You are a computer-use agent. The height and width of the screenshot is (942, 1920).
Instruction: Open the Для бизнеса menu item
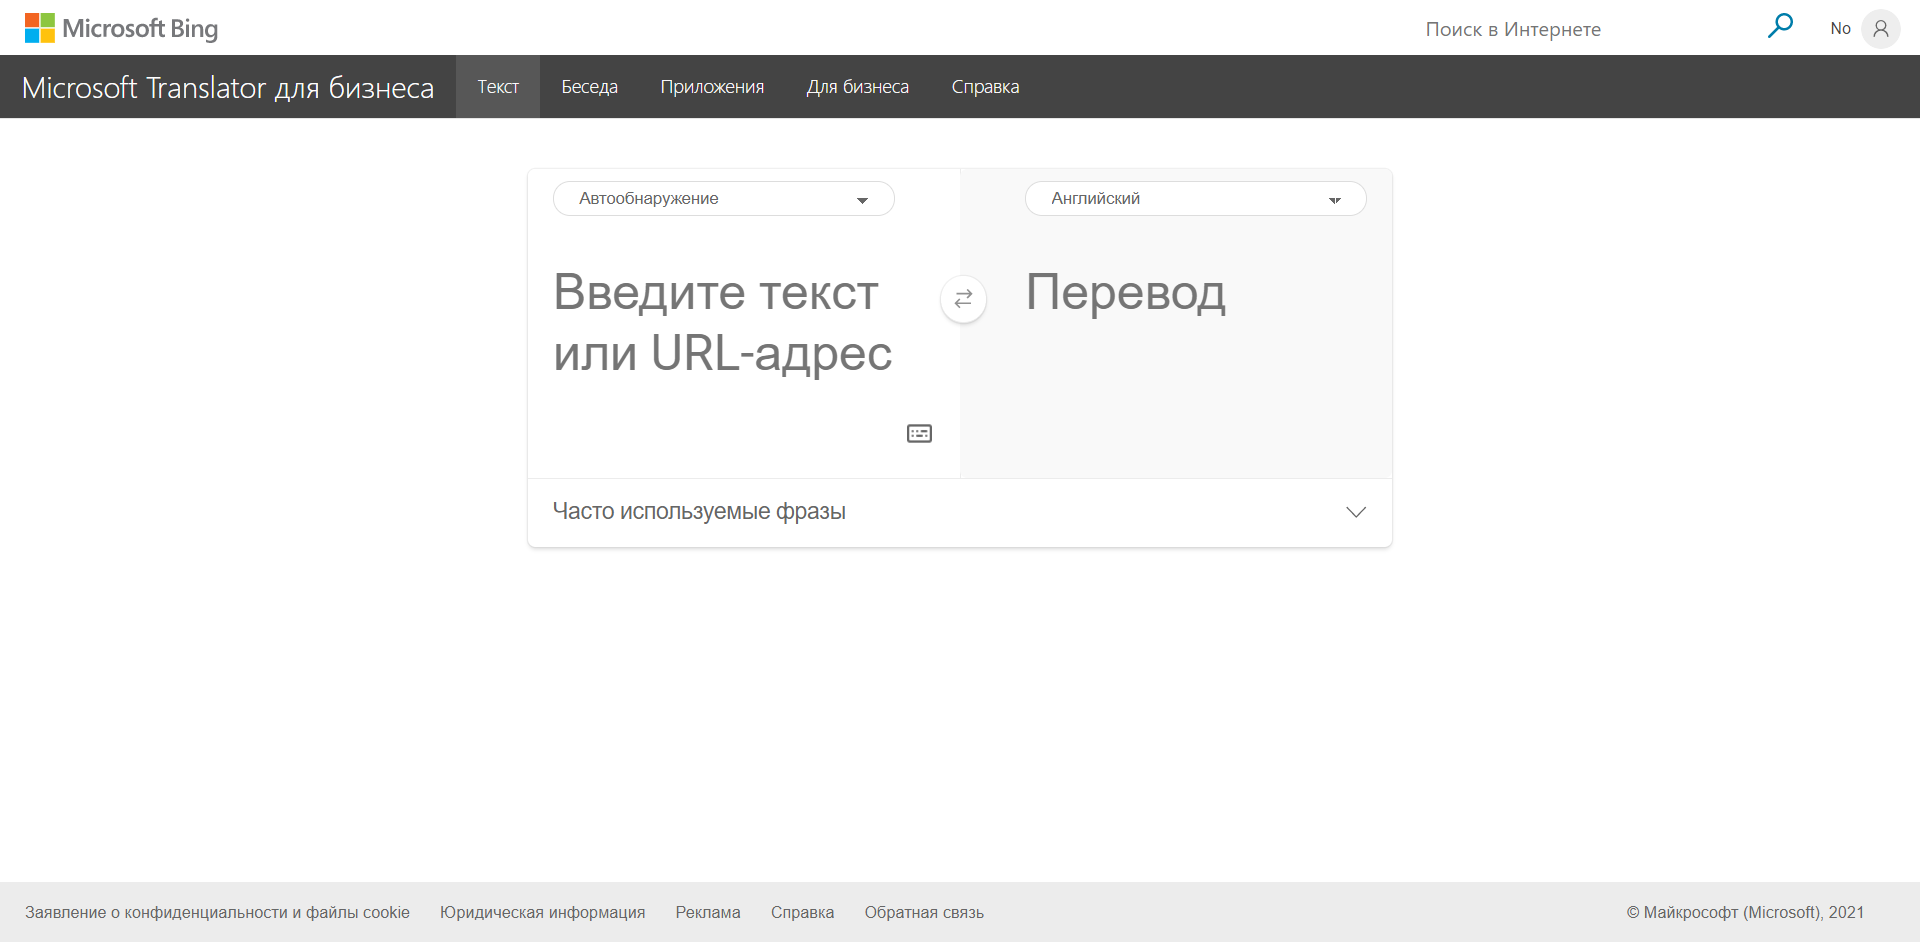point(857,87)
